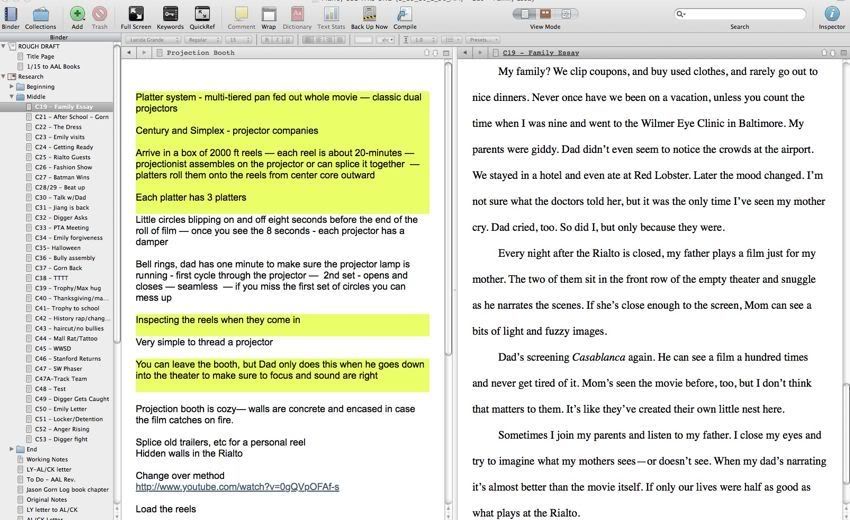Go back in C19 Family Essay editor history
The height and width of the screenshot is (520, 850).
click(x=465, y=53)
